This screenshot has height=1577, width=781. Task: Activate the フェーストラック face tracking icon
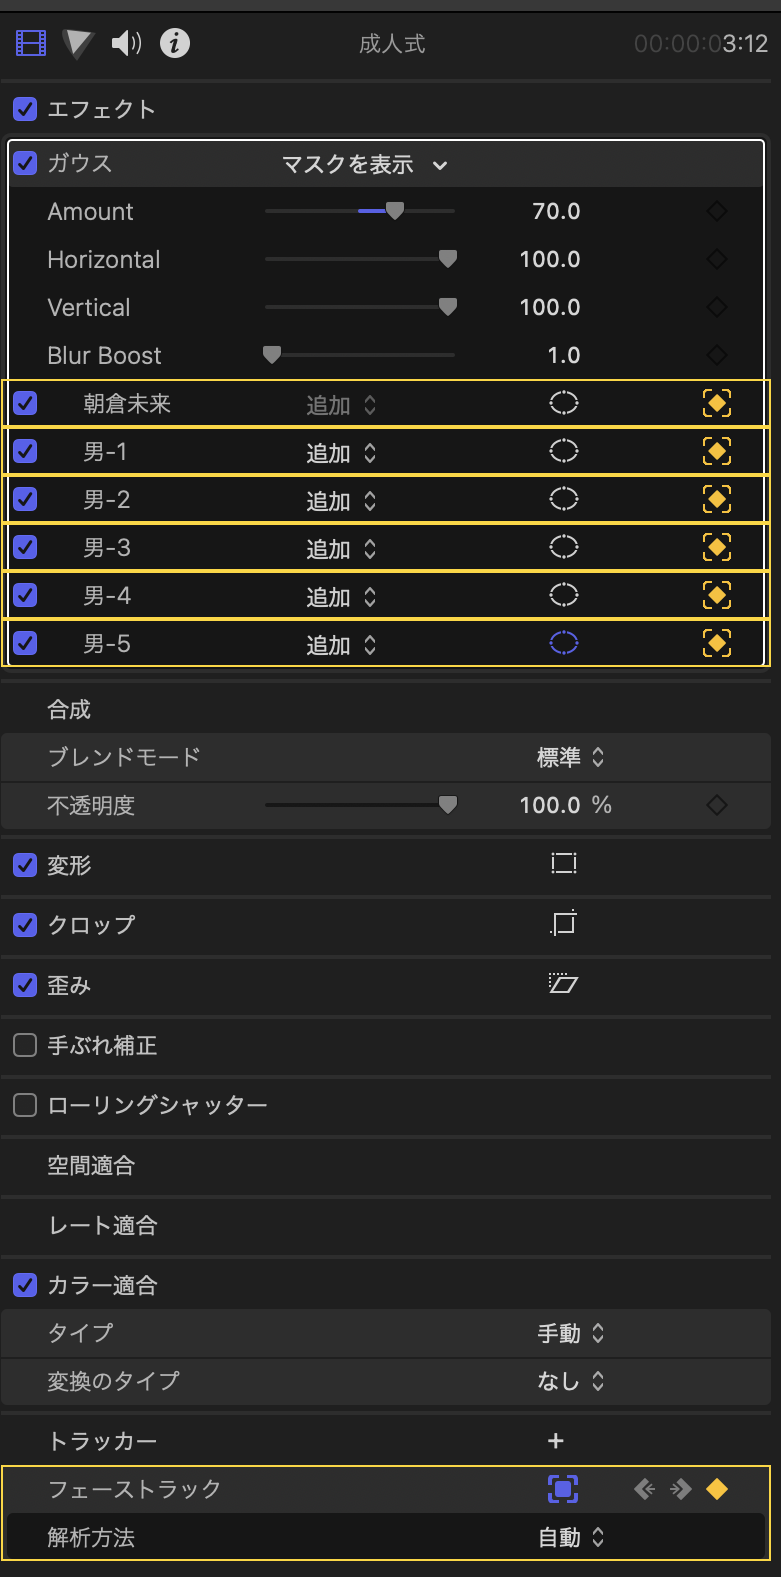coord(563,1489)
